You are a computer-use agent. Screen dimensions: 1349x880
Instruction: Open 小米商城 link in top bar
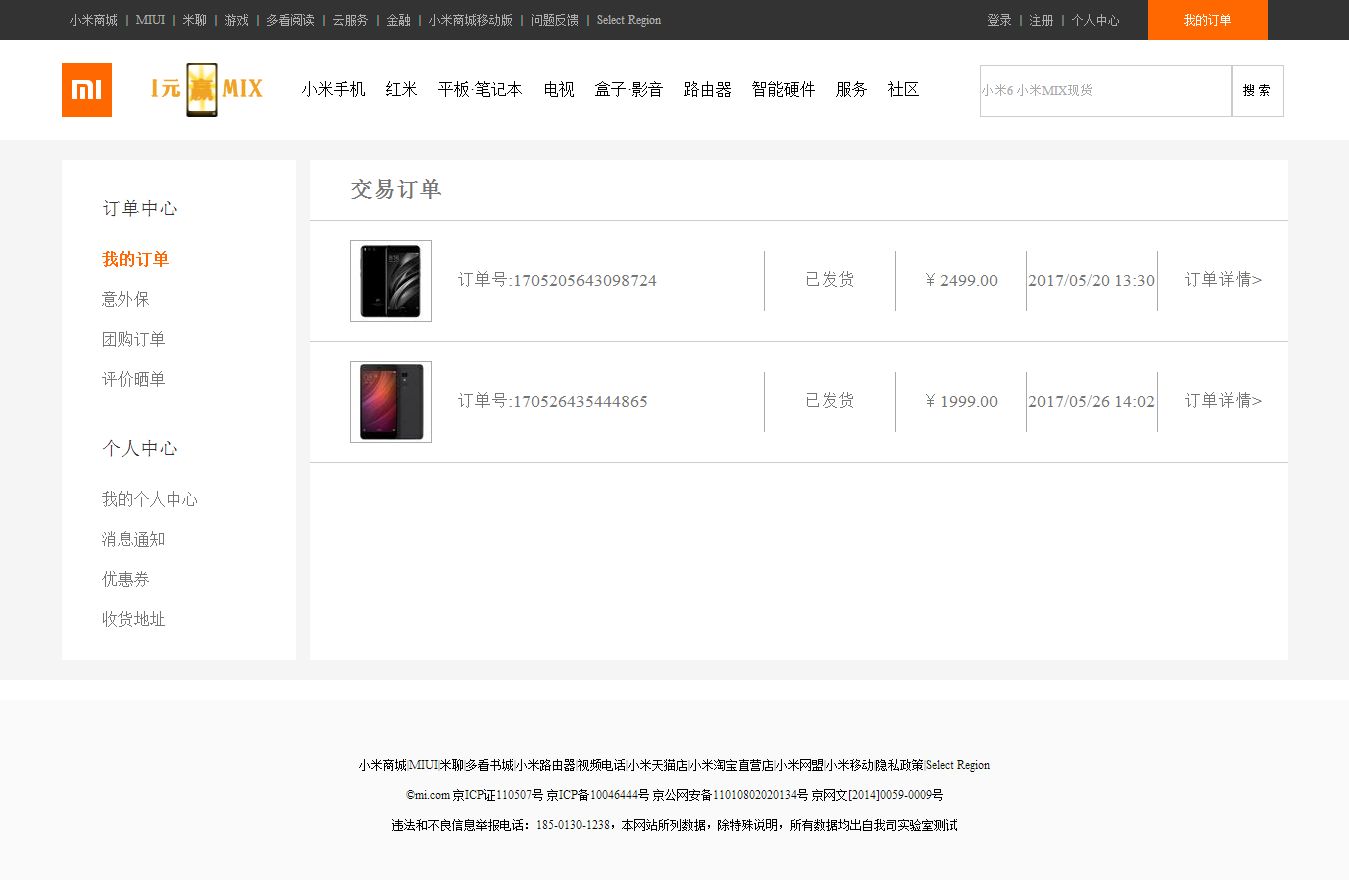tap(94, 20)
